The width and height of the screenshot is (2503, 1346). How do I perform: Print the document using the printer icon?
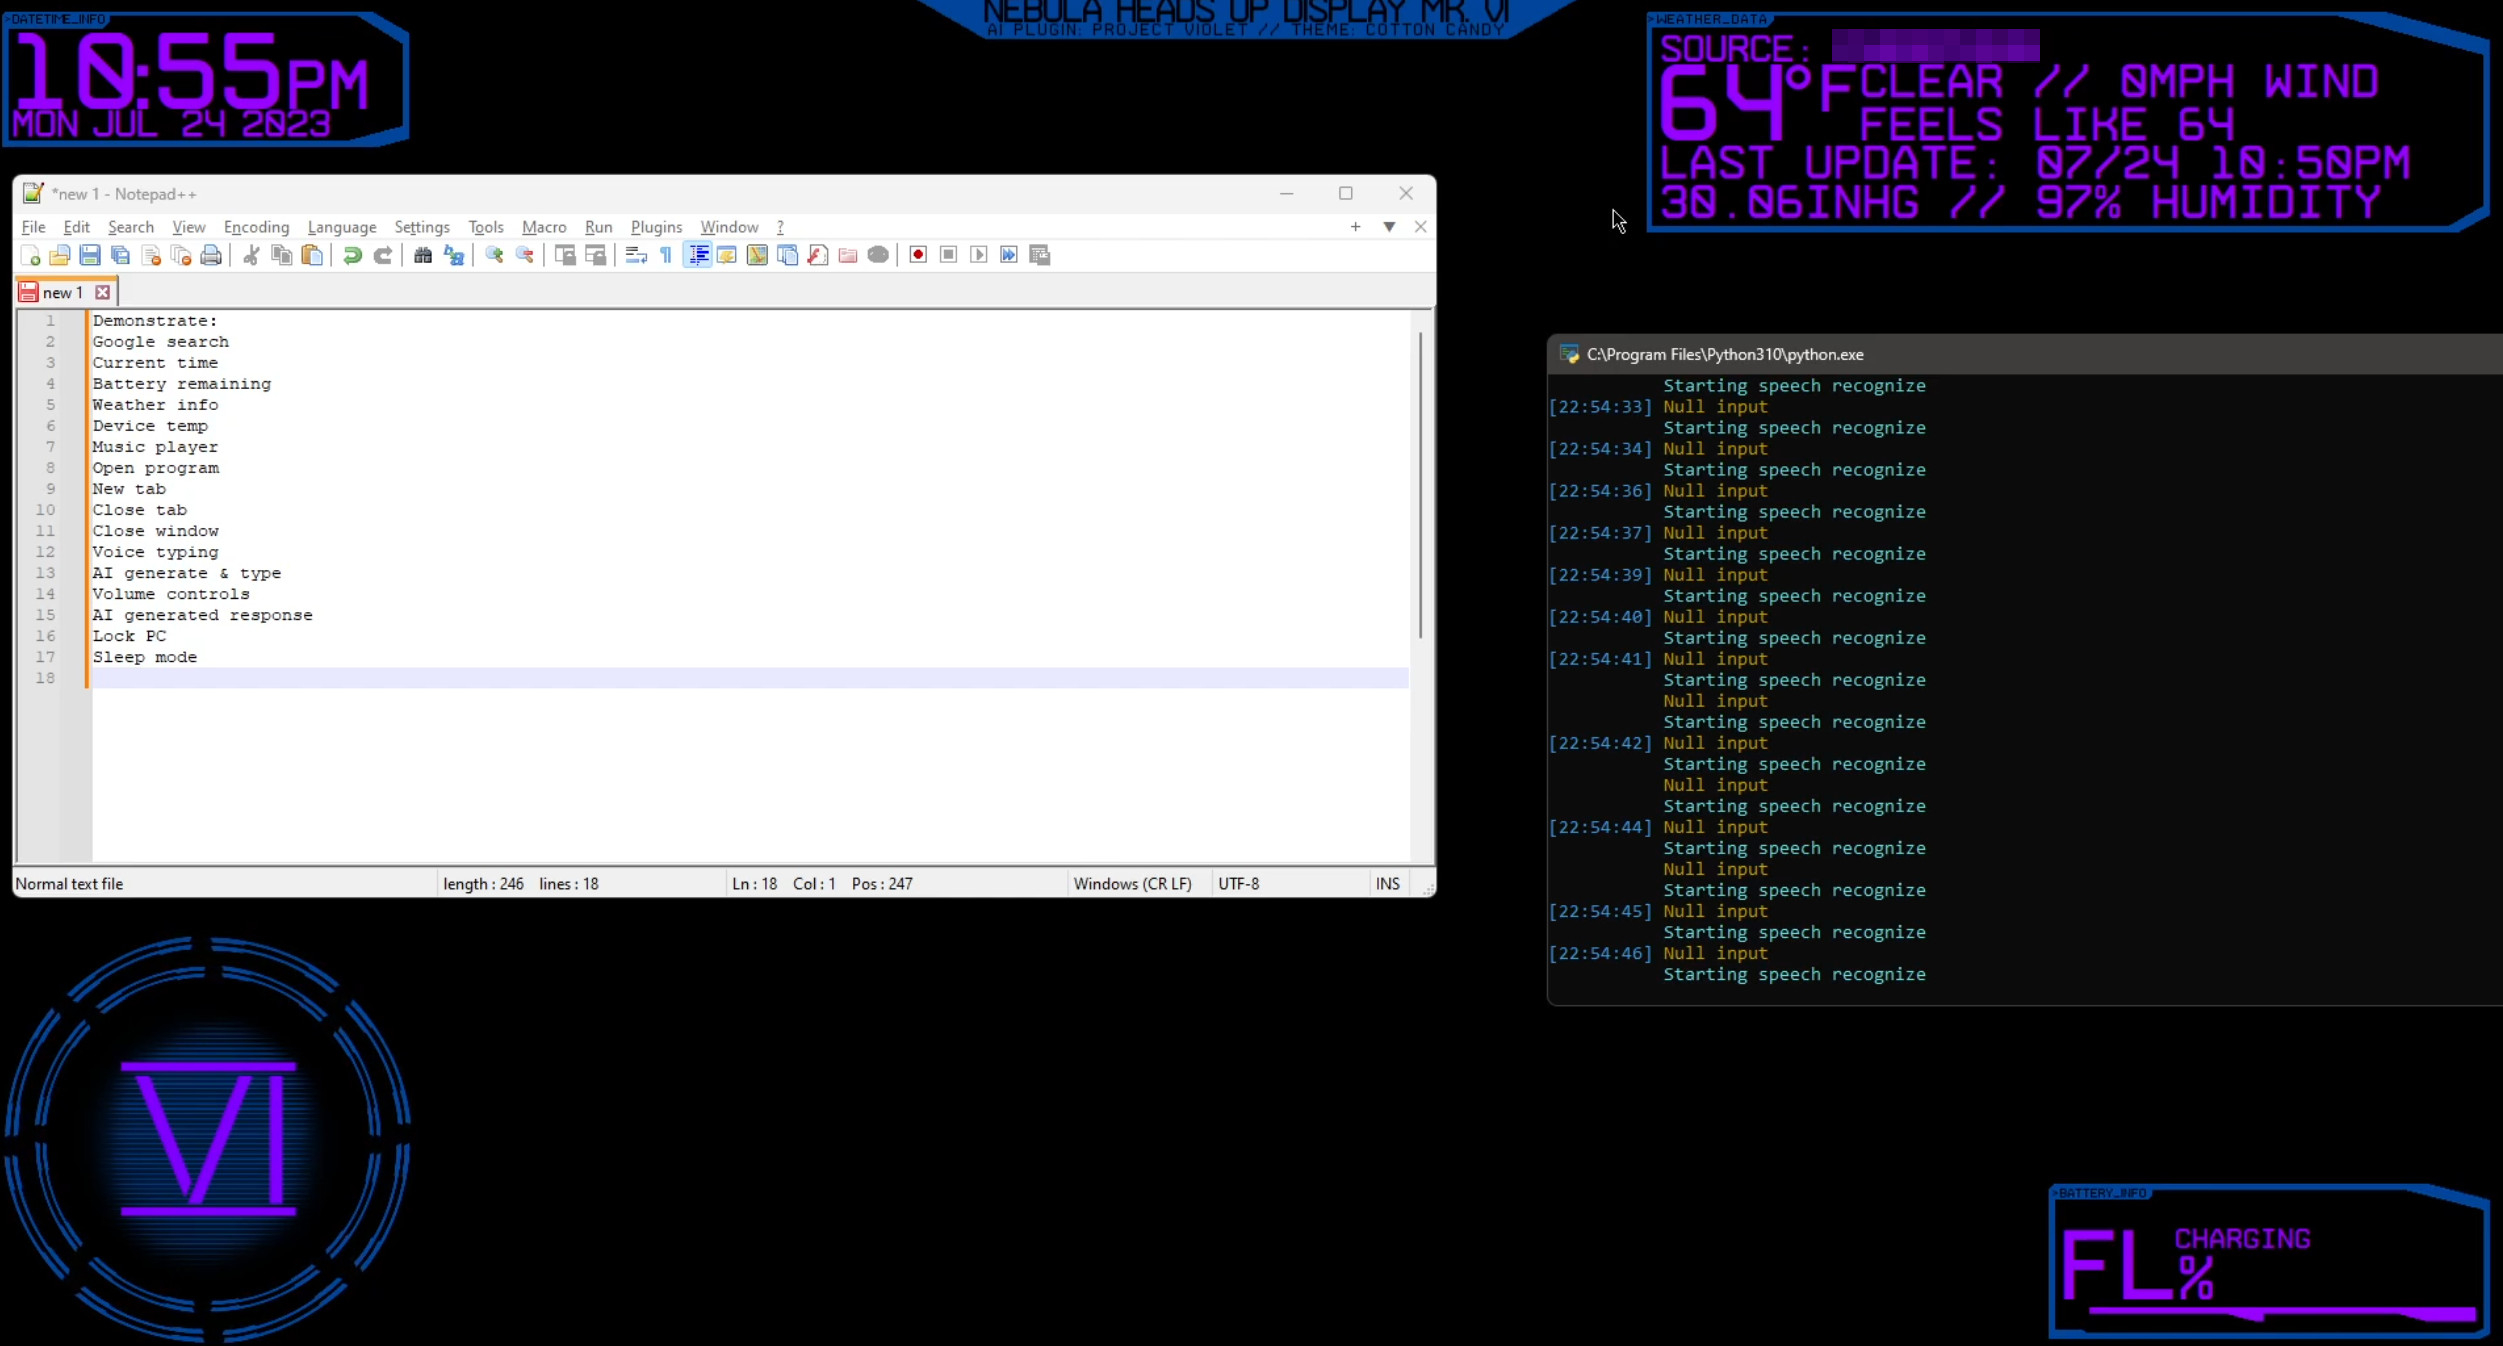coord(211,255)
